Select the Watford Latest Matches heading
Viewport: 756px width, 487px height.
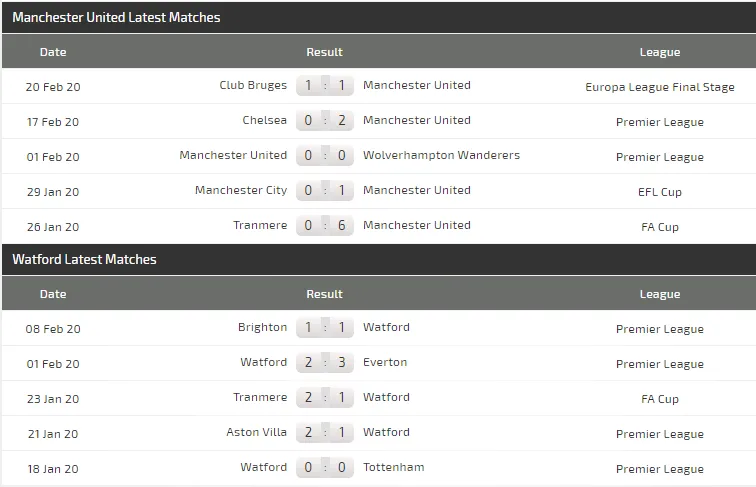click(84, 260)
